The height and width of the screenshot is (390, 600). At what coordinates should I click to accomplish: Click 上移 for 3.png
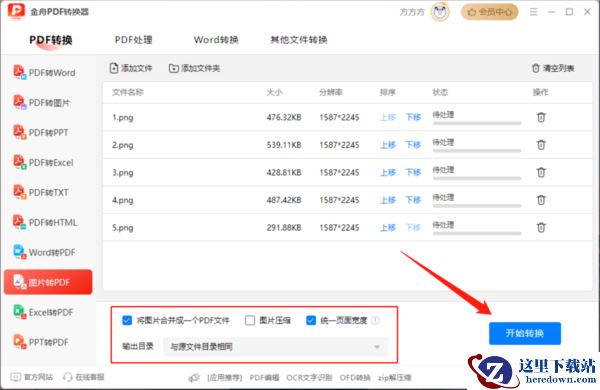(x=388, y=172)
